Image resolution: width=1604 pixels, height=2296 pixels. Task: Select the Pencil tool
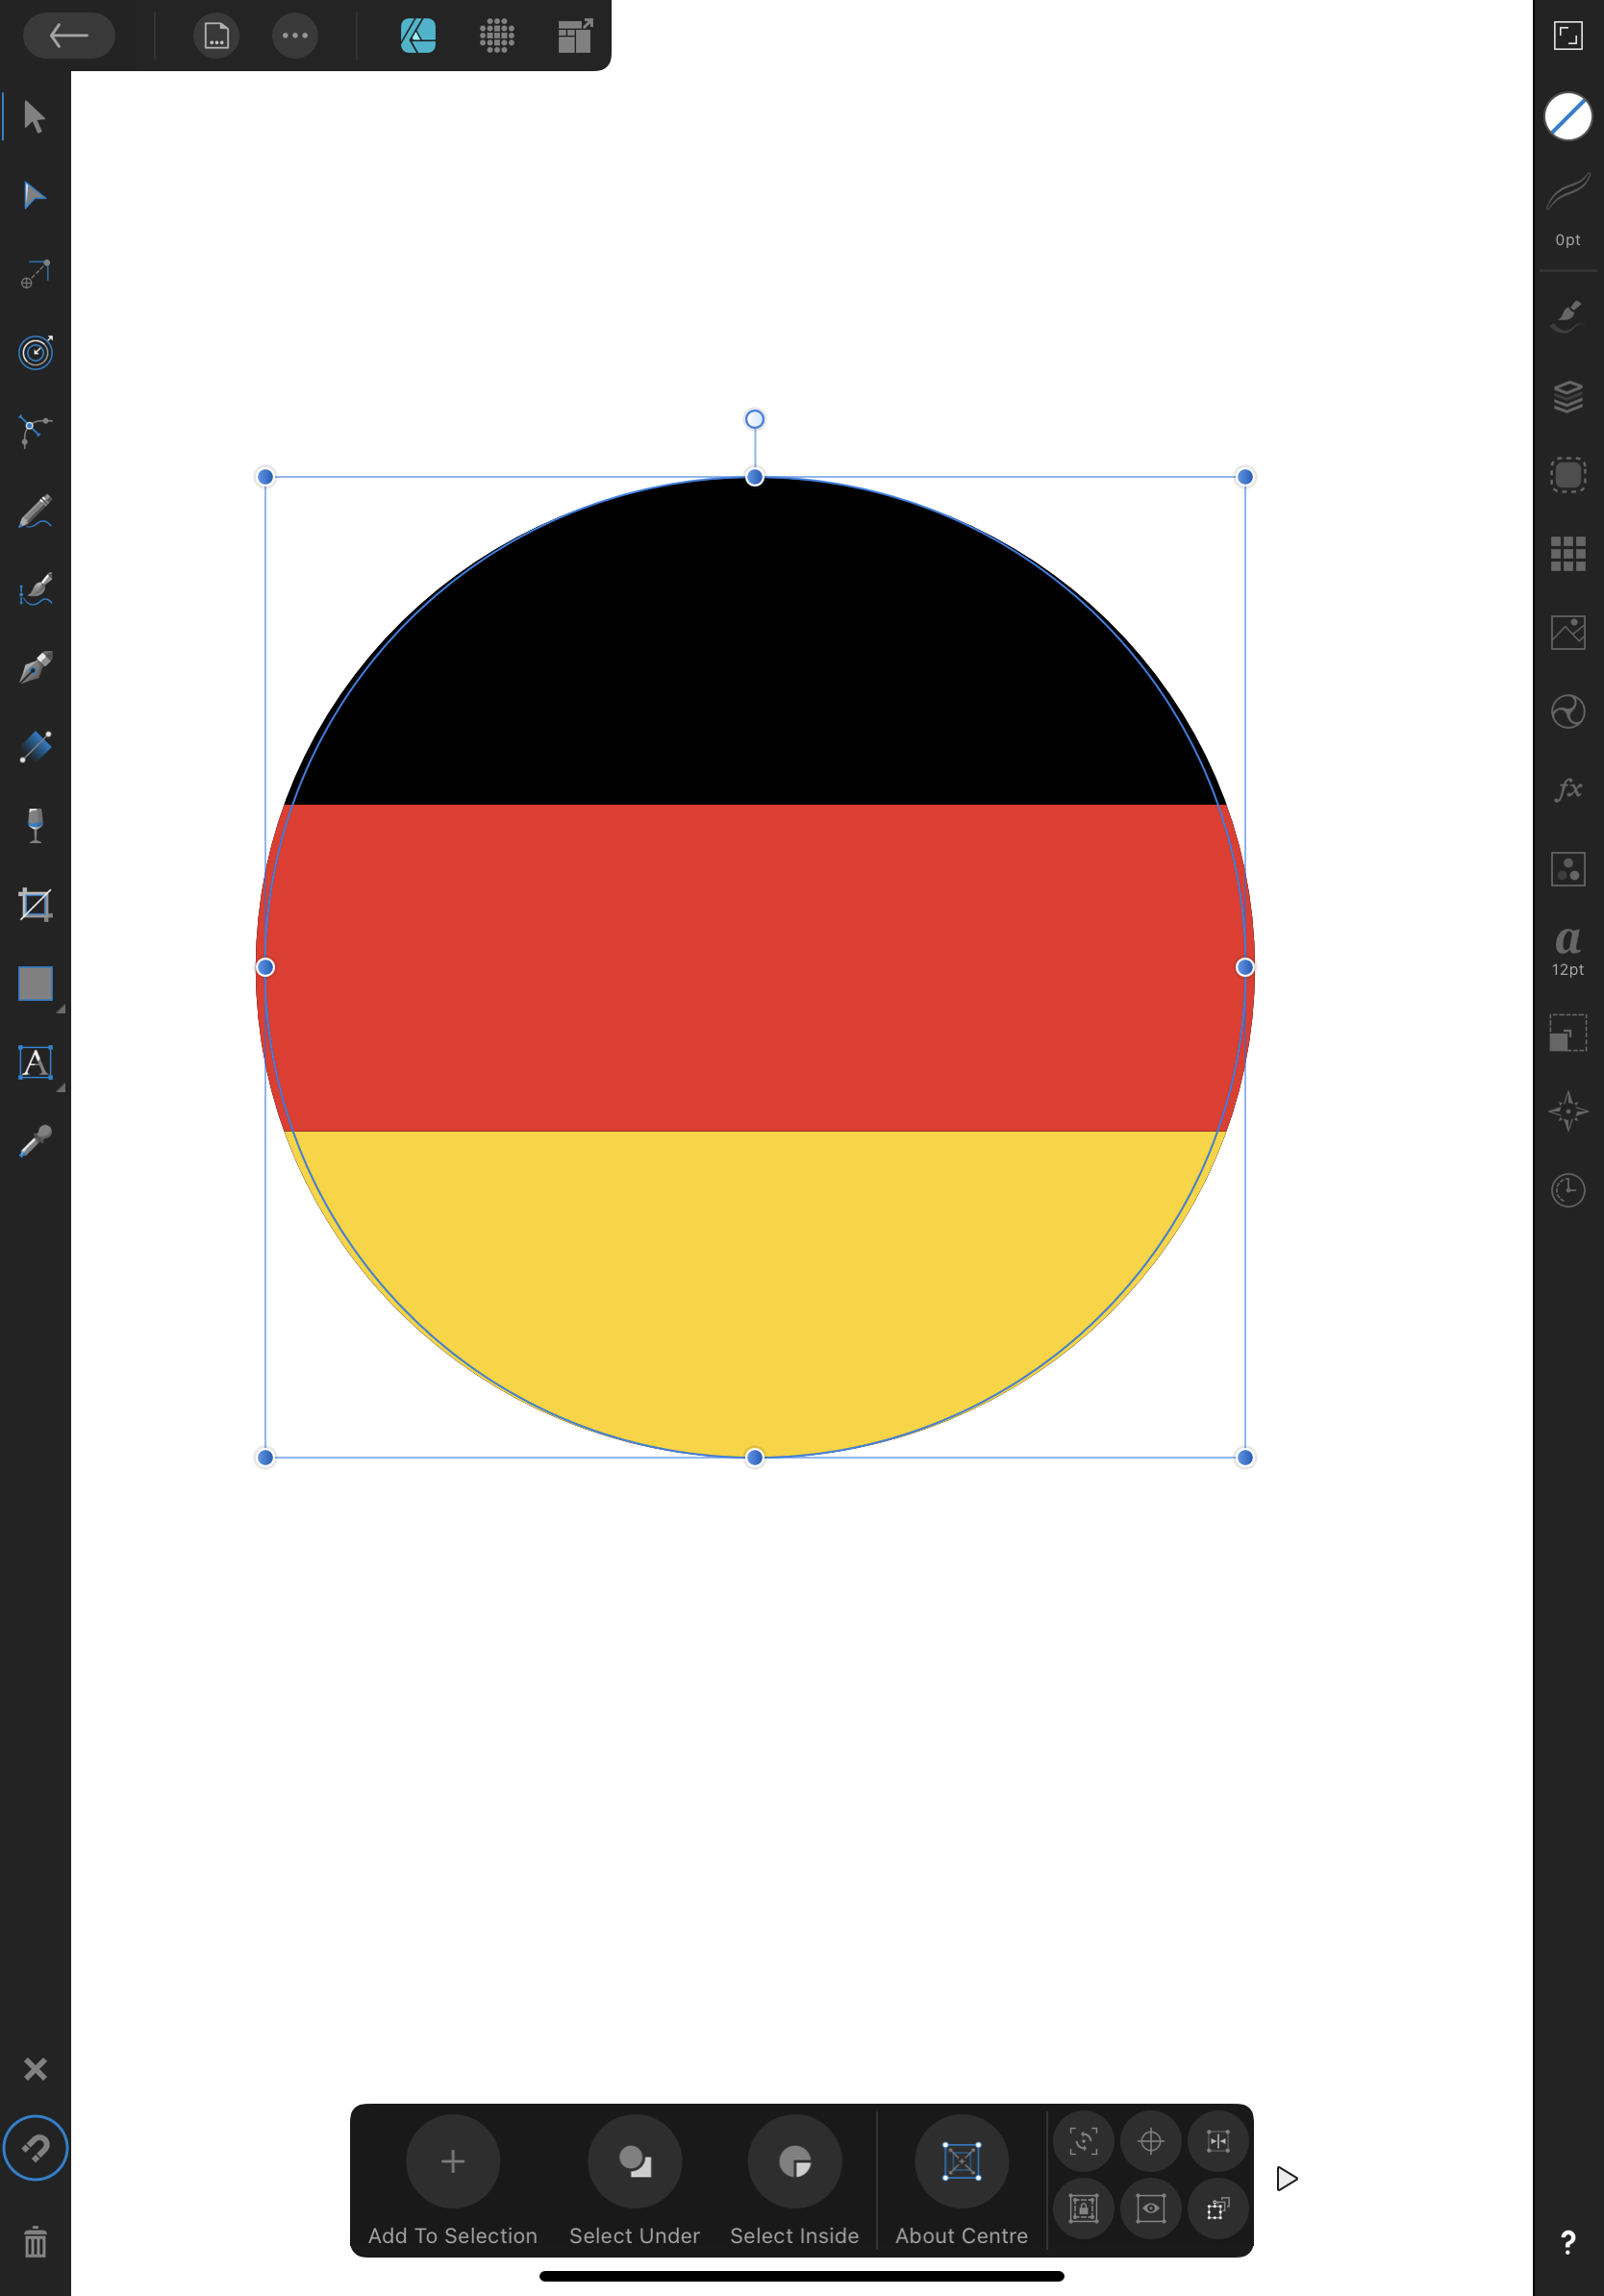click(x=33, y=511)
